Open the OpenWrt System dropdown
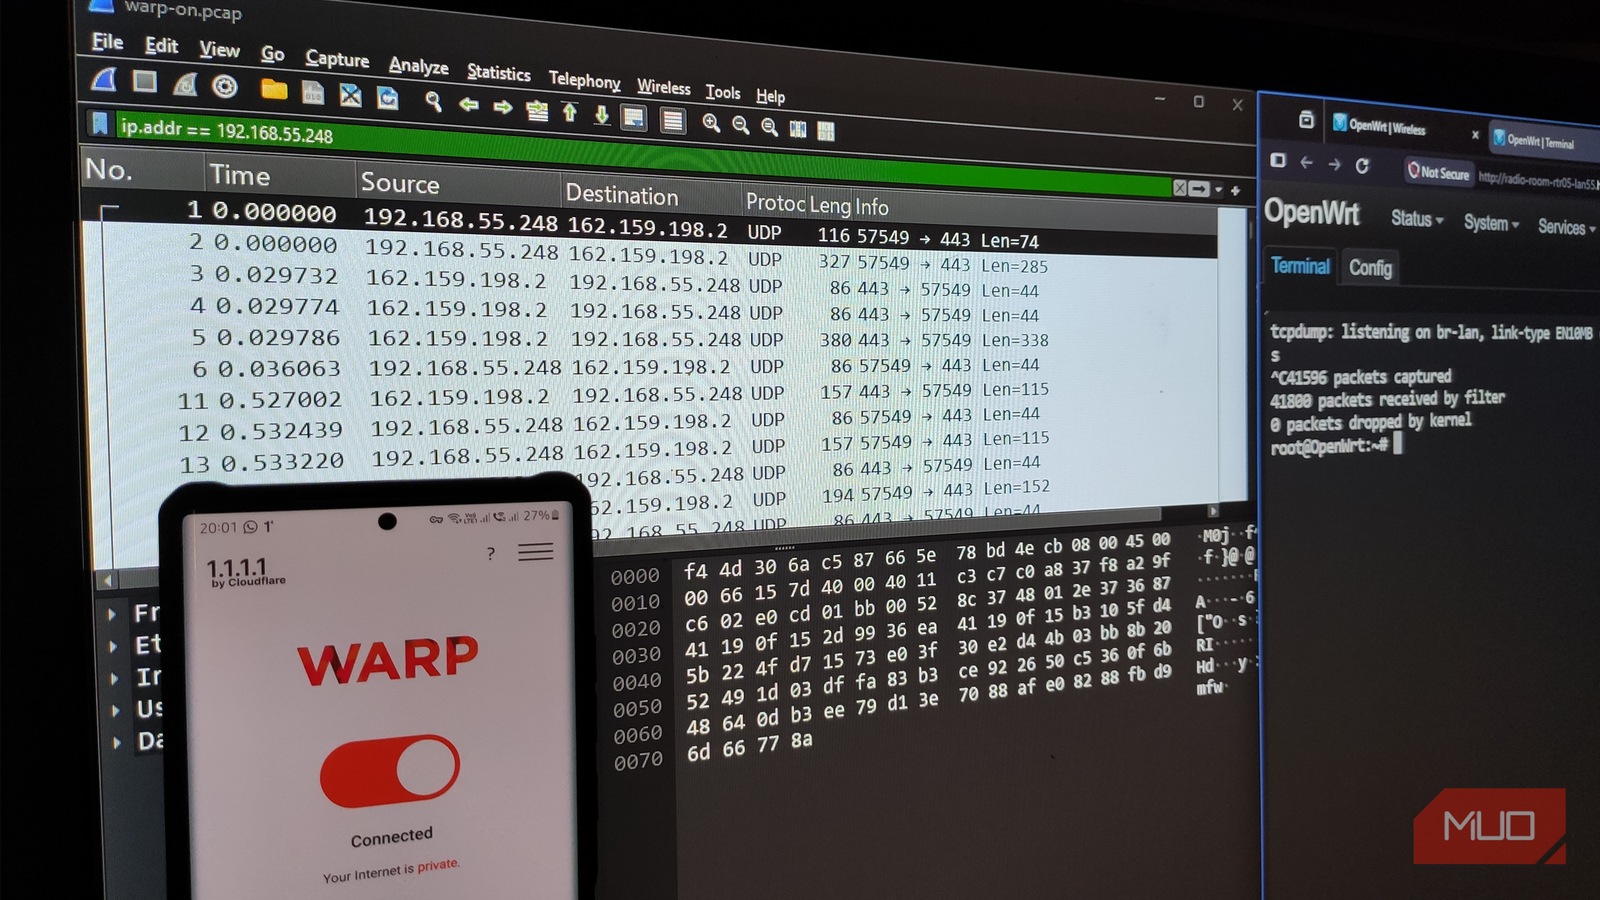 click(1491, 223)
